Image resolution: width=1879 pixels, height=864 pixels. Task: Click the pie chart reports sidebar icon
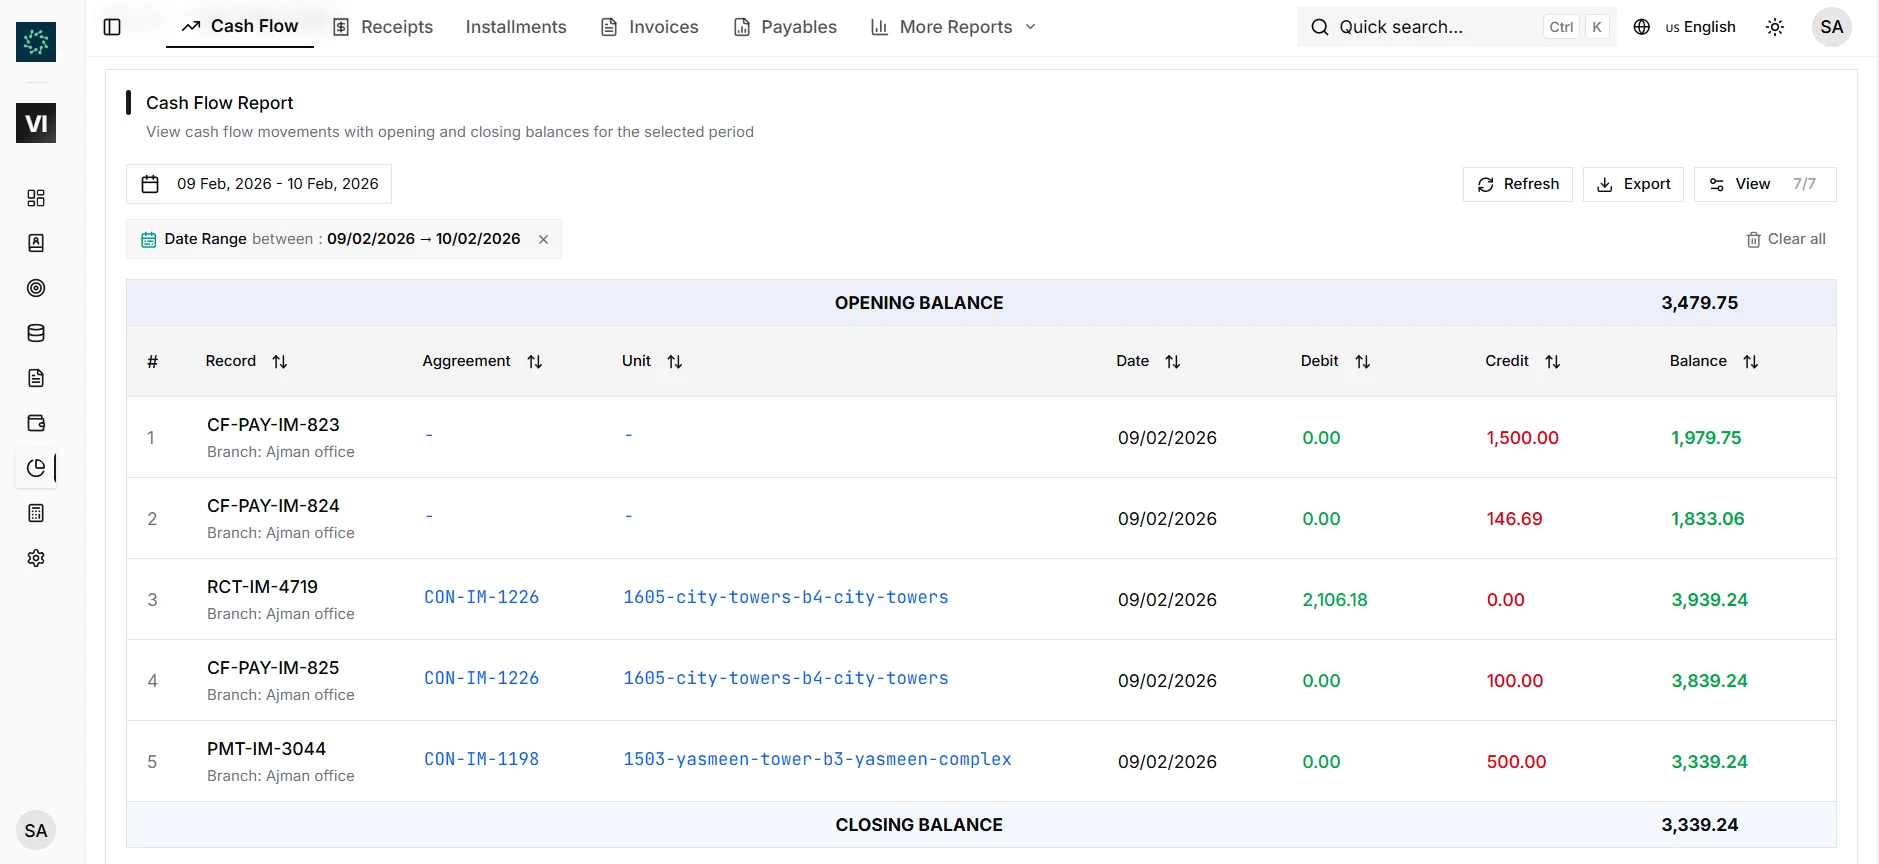point(36,468)
